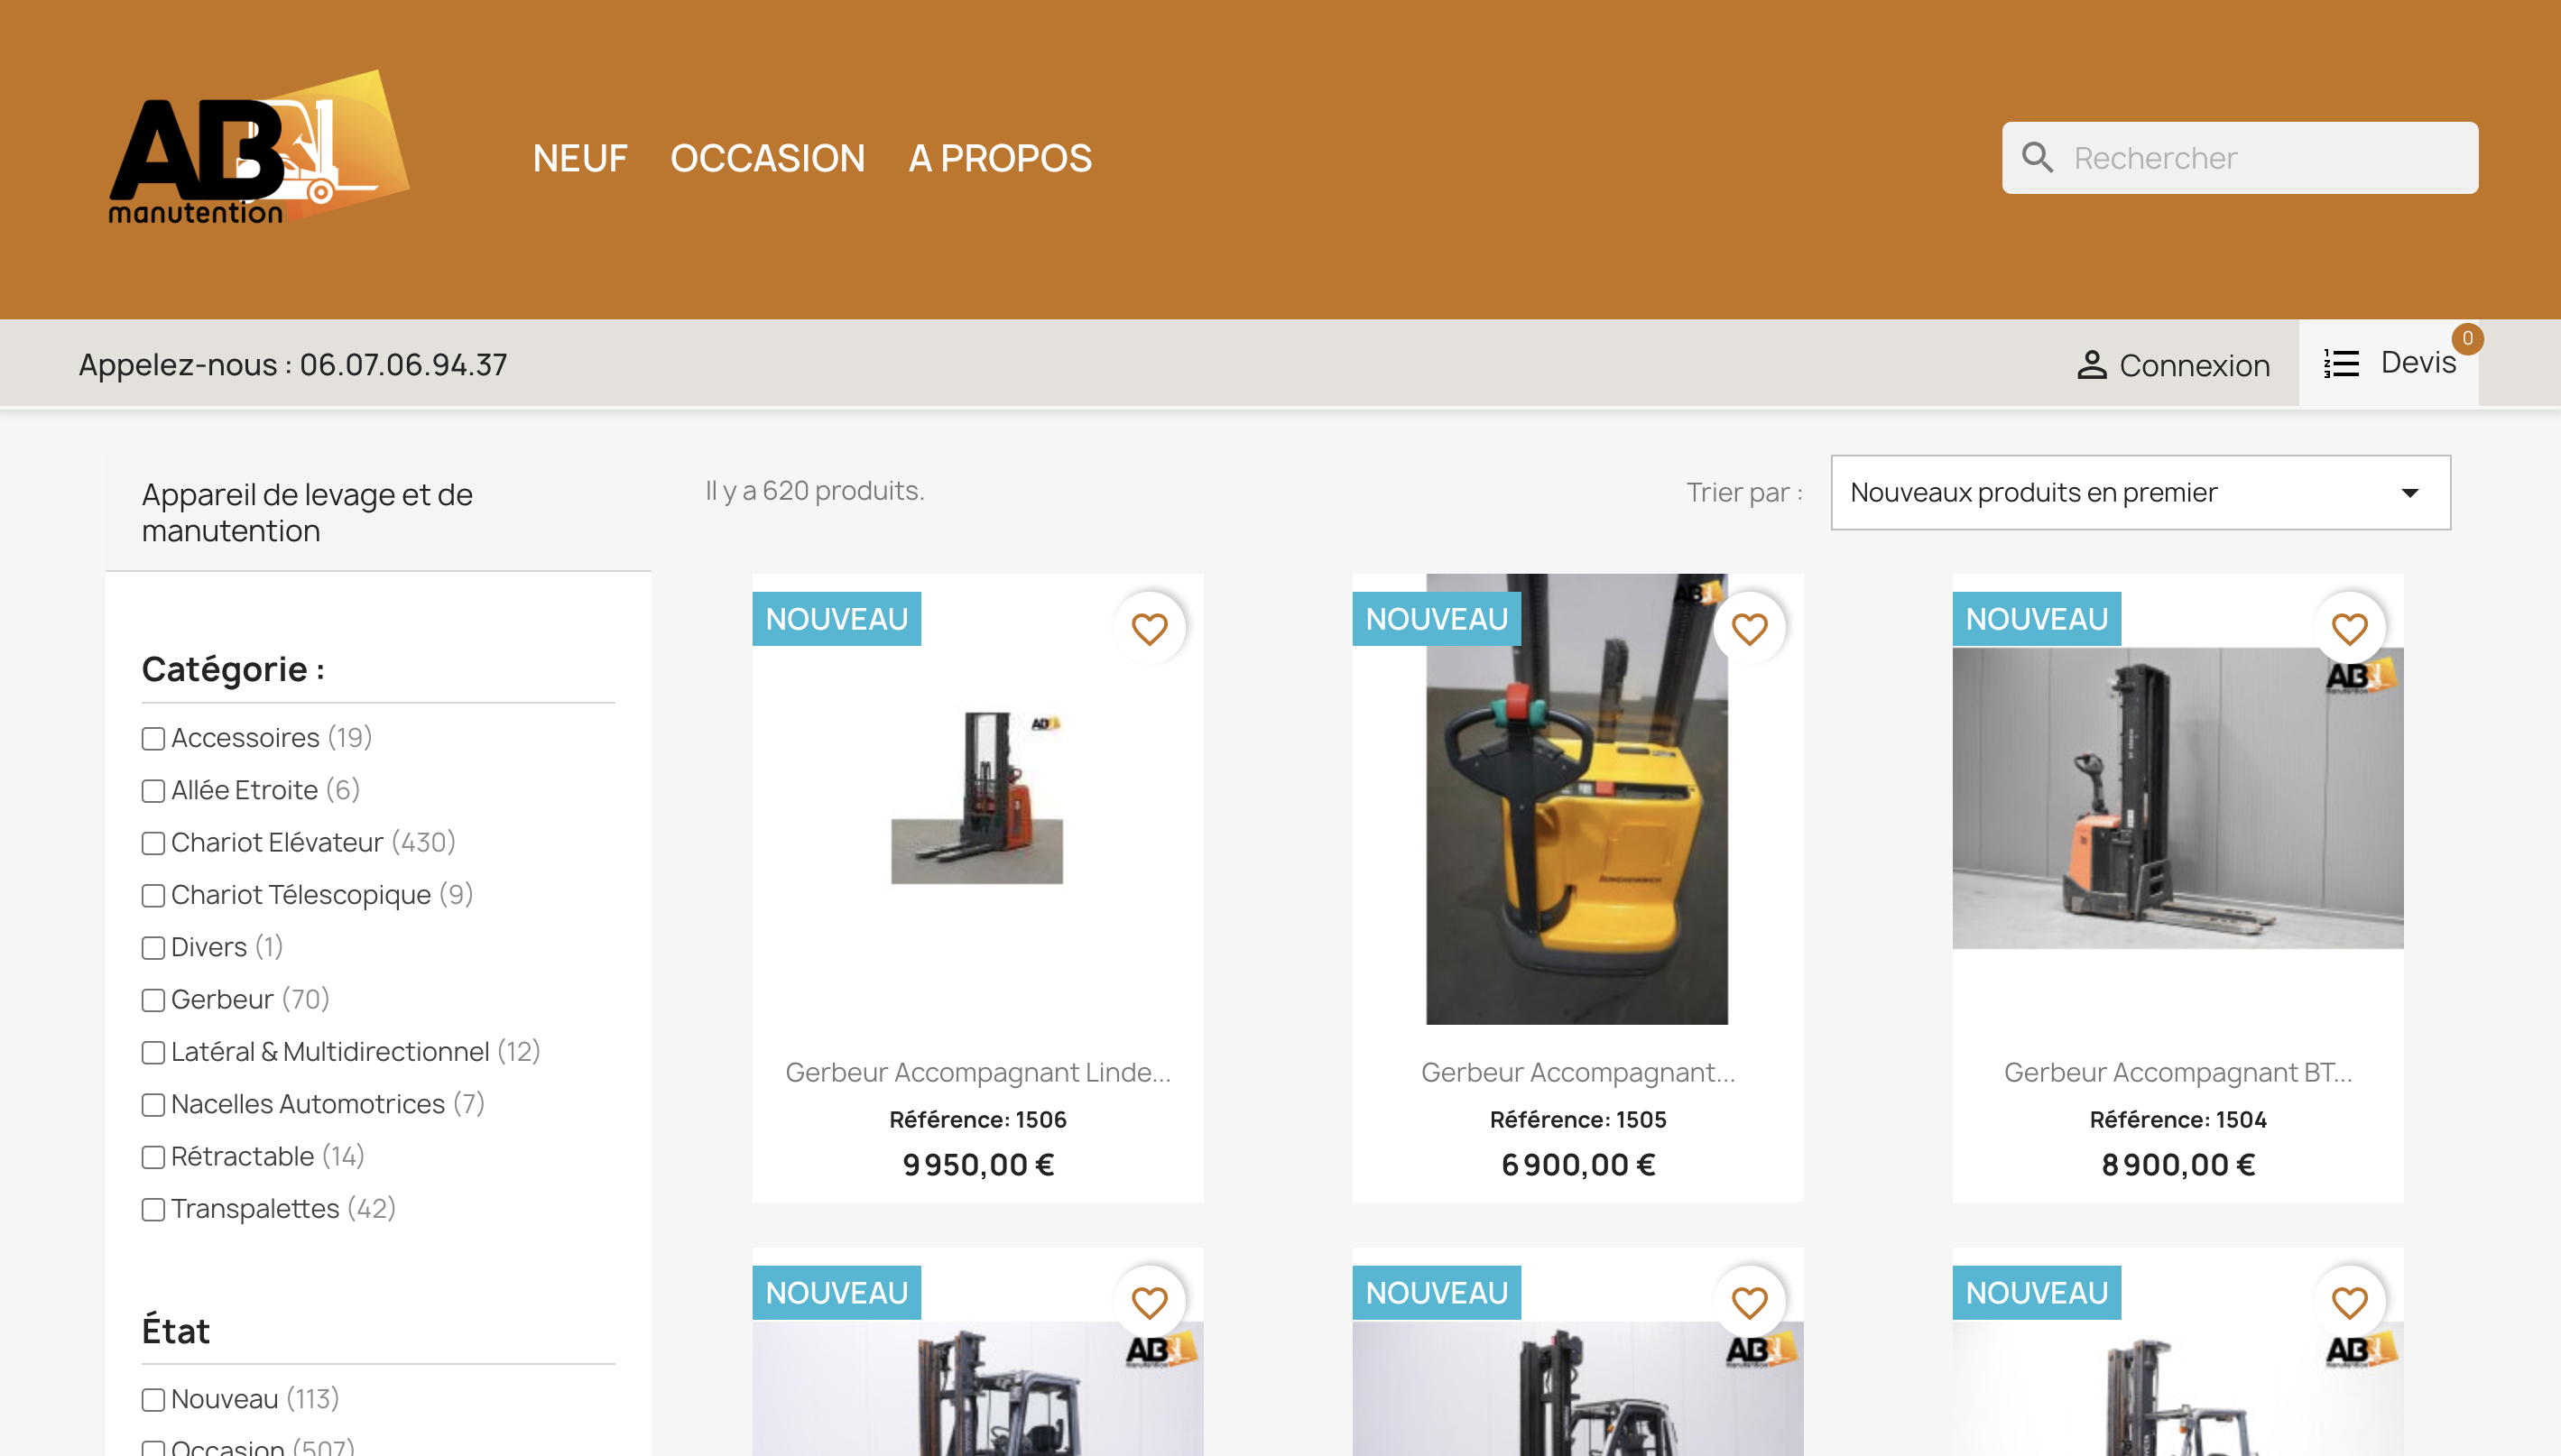2561x1456 pixels.
Task: Click text Référence: 1506
Action: pyautogui.click(x=978, y=1119)
